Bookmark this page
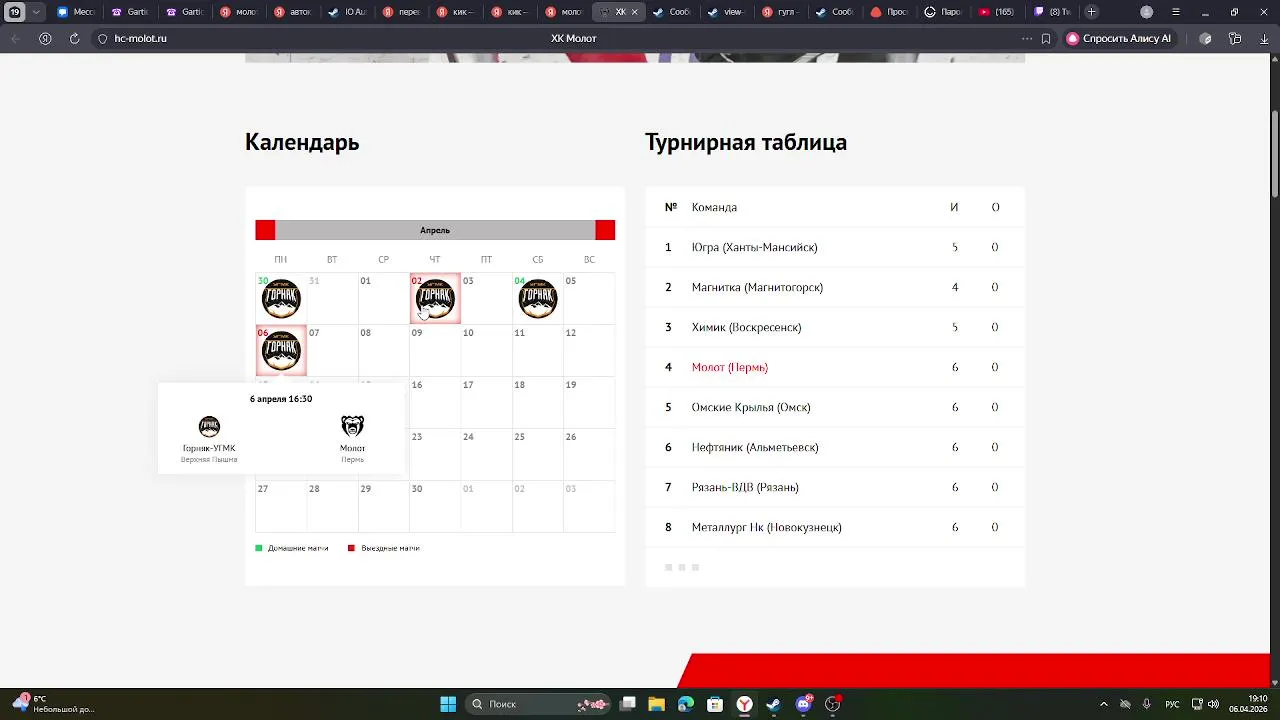 (1046, 38)
